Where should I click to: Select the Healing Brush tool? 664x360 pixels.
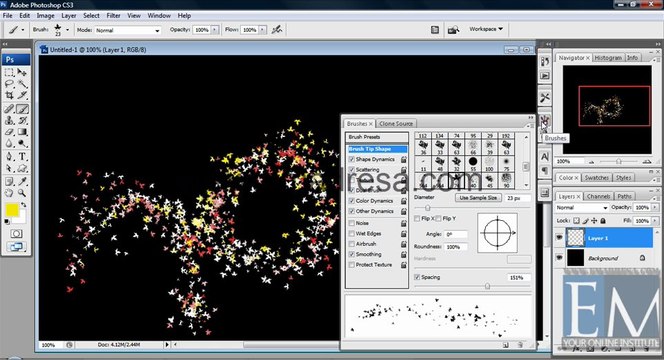(x=9, y=109)
